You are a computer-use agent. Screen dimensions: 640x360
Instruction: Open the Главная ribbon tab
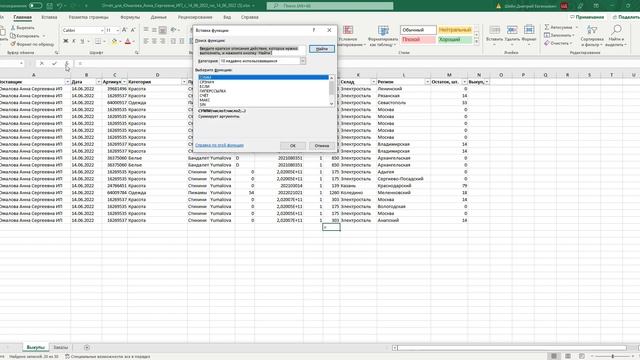[22, 17]
